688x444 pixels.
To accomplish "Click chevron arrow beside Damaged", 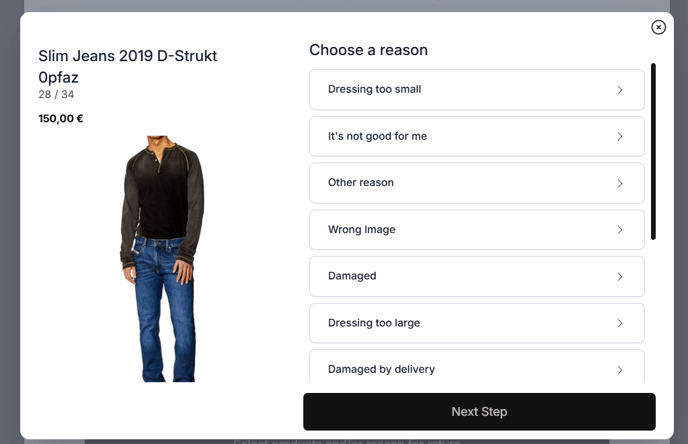I will (620, 277).
